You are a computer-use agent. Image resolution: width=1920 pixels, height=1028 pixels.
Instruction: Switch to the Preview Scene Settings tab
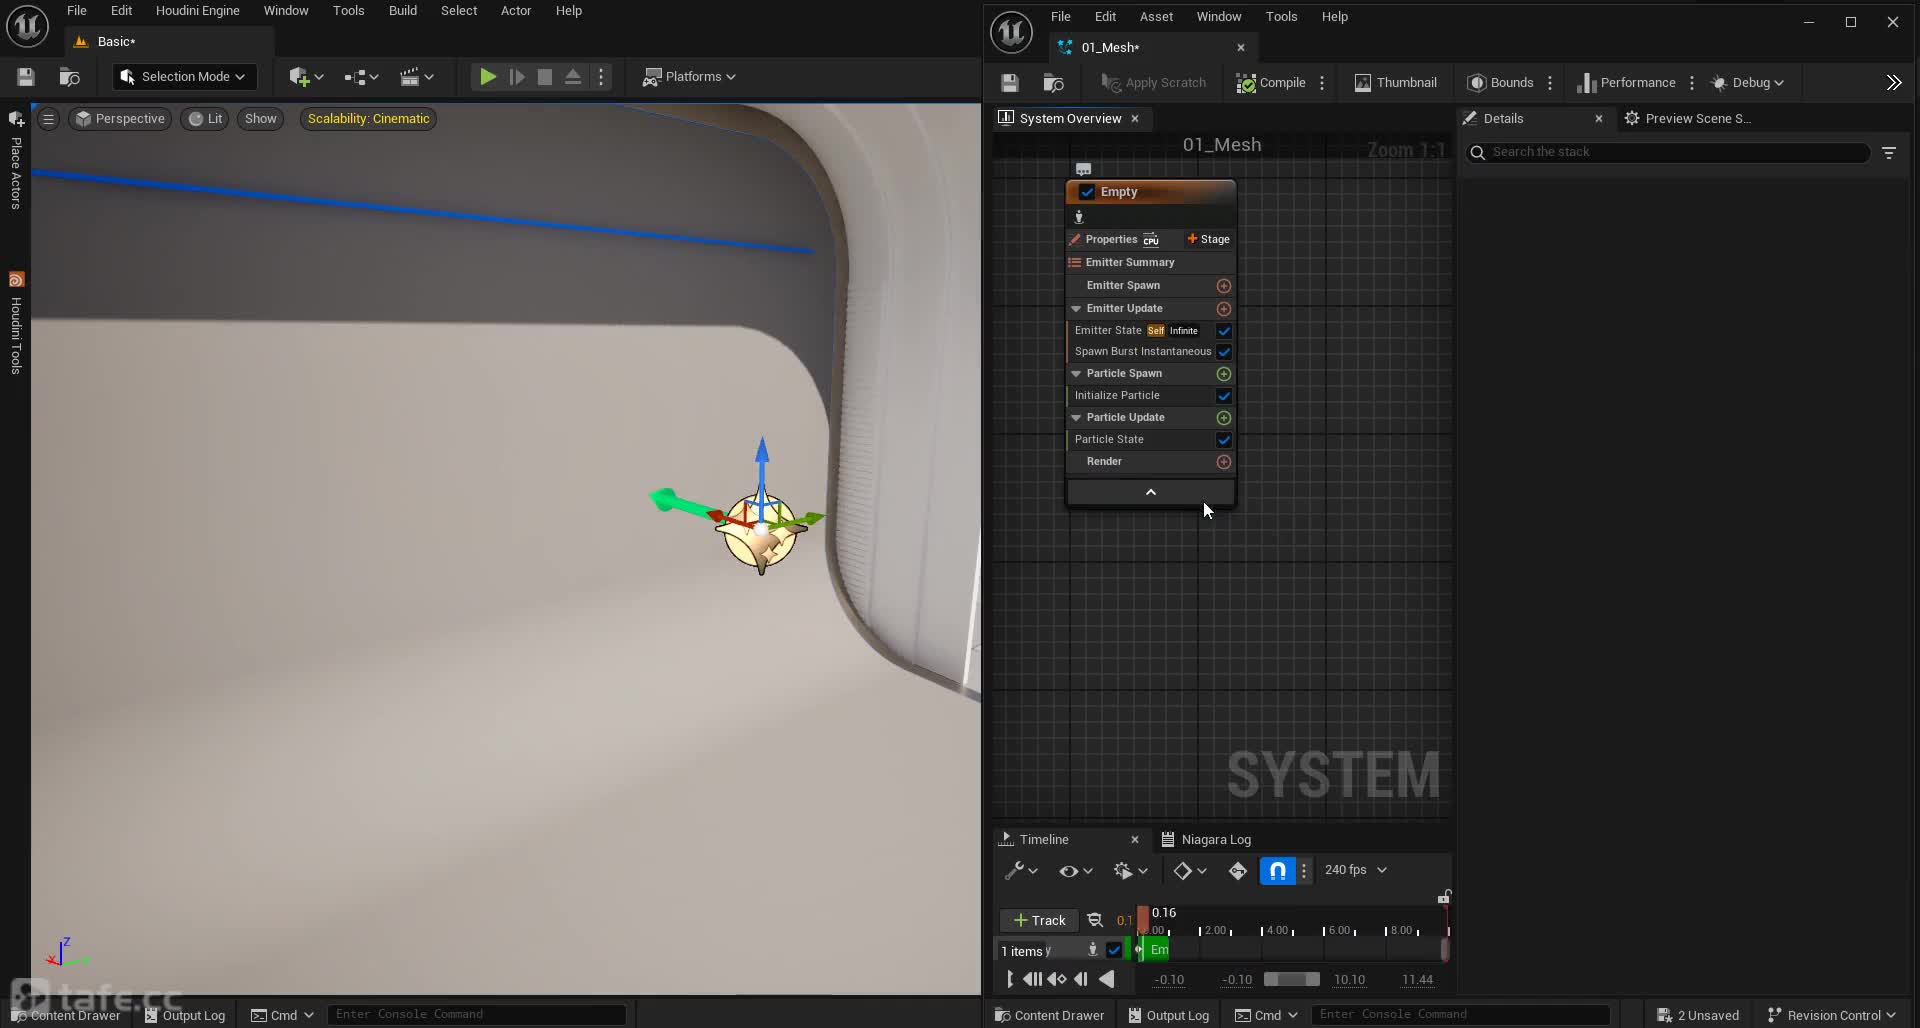[1688, 119]
